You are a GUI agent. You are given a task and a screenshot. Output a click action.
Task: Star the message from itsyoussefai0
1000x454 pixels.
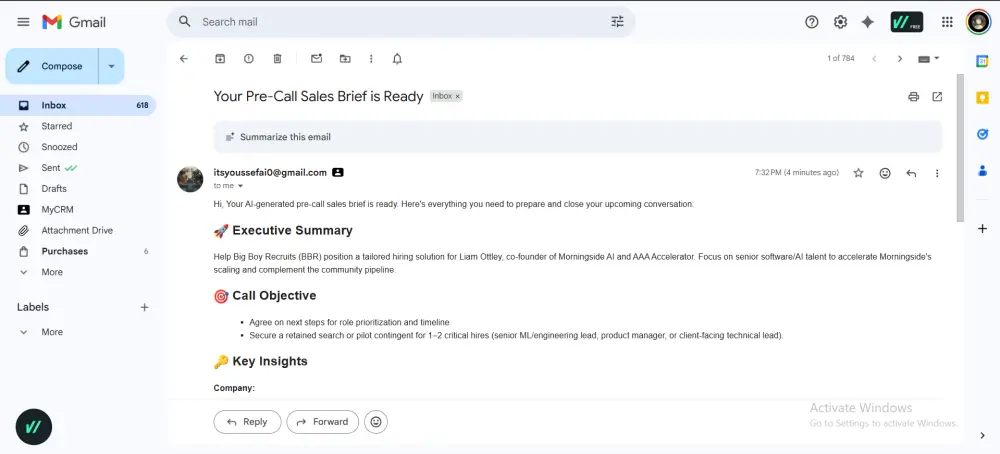(x=858, y=173)
